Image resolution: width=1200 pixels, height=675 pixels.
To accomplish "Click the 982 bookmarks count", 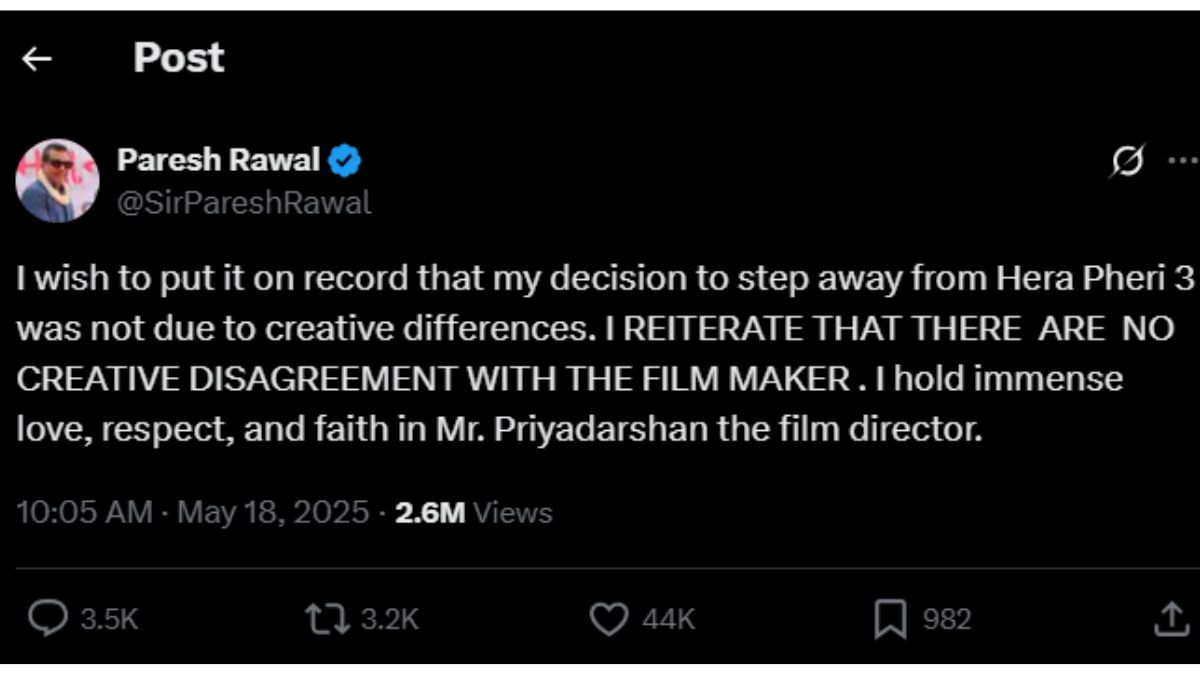I will pyautogui.click(x=946, y=620).
